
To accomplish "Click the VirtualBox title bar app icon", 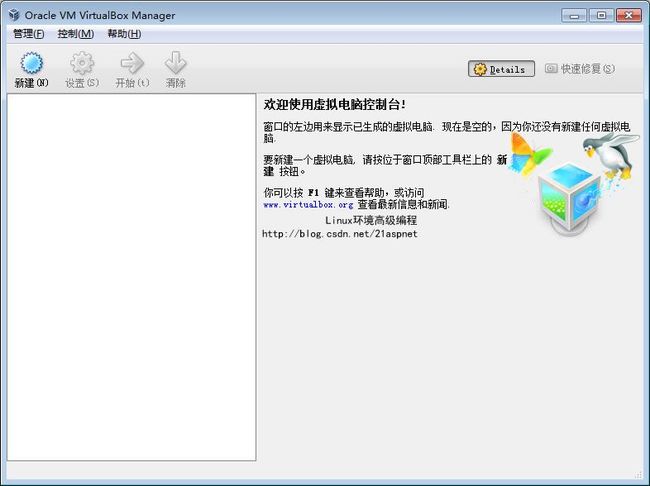I will pos(15,15).
